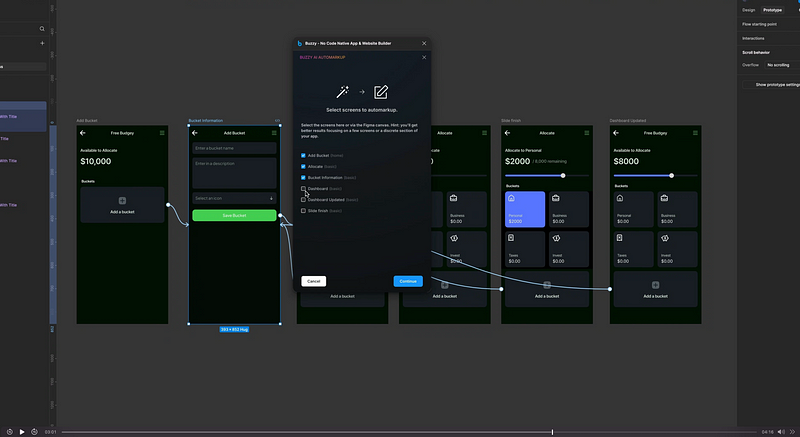This screenshot has width=800, height=437.
Task: Click the Taxes icon in Dashboard Updated frame
Action: tap(619, 238)
